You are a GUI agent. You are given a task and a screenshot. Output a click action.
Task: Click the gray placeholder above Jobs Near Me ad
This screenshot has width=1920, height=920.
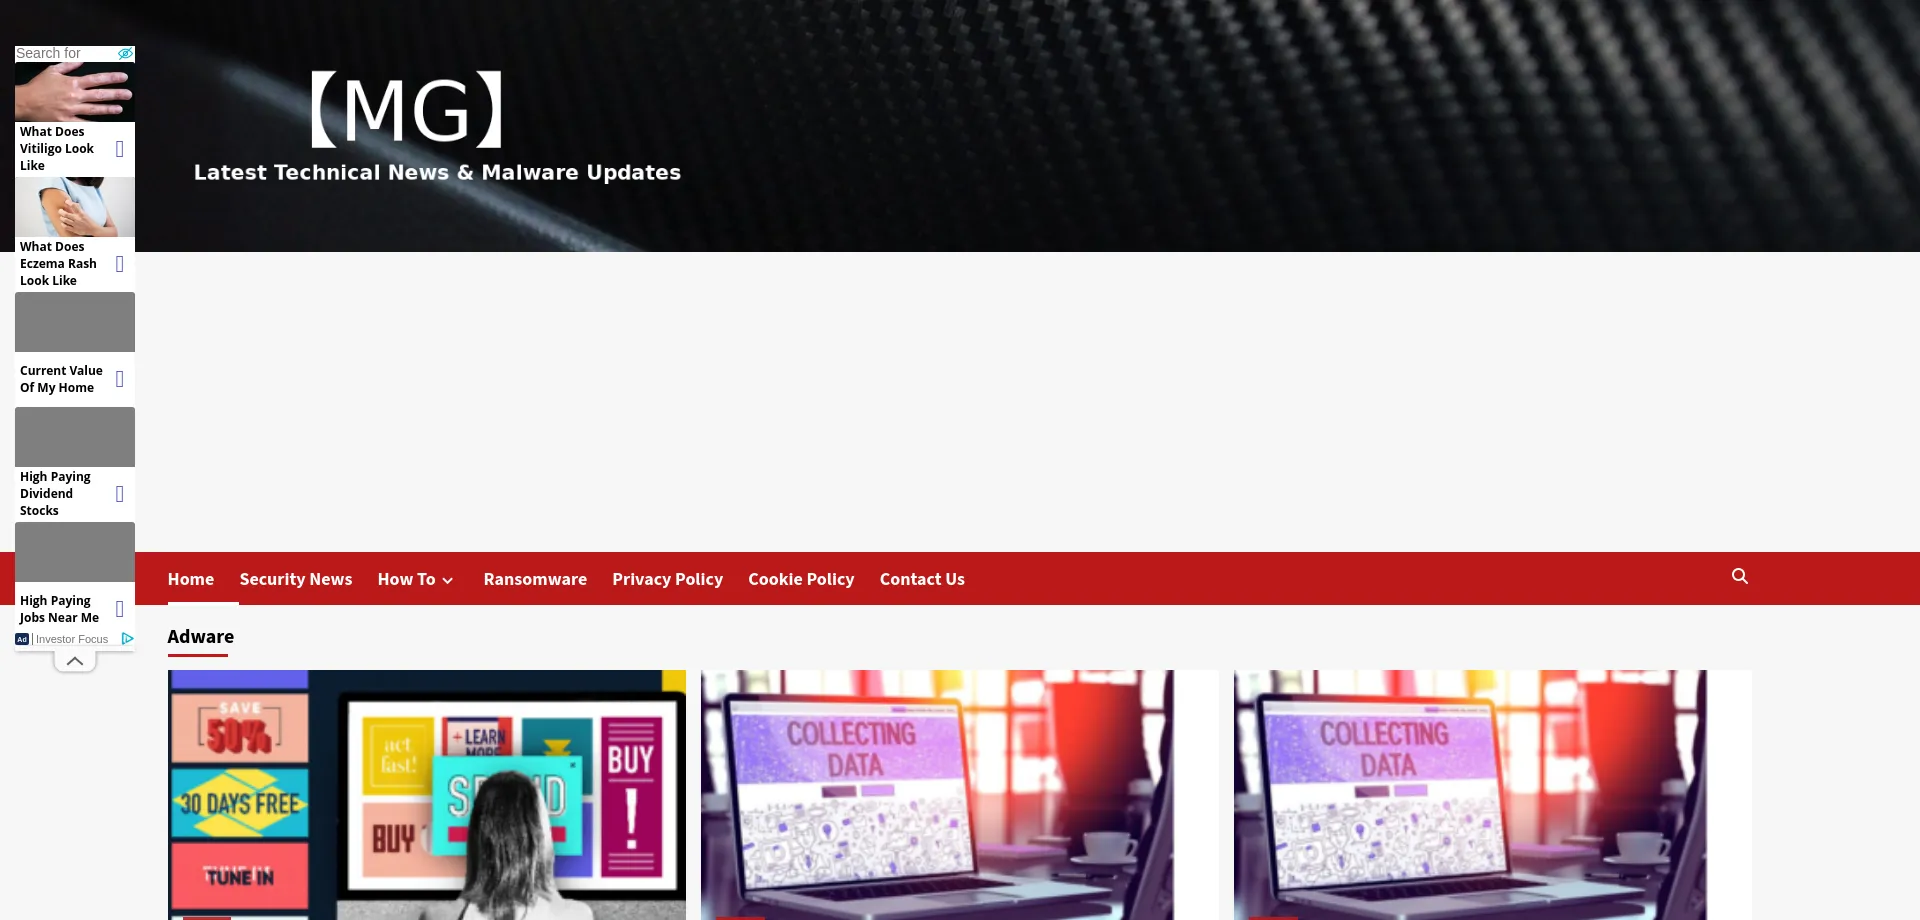pos(75,552)
